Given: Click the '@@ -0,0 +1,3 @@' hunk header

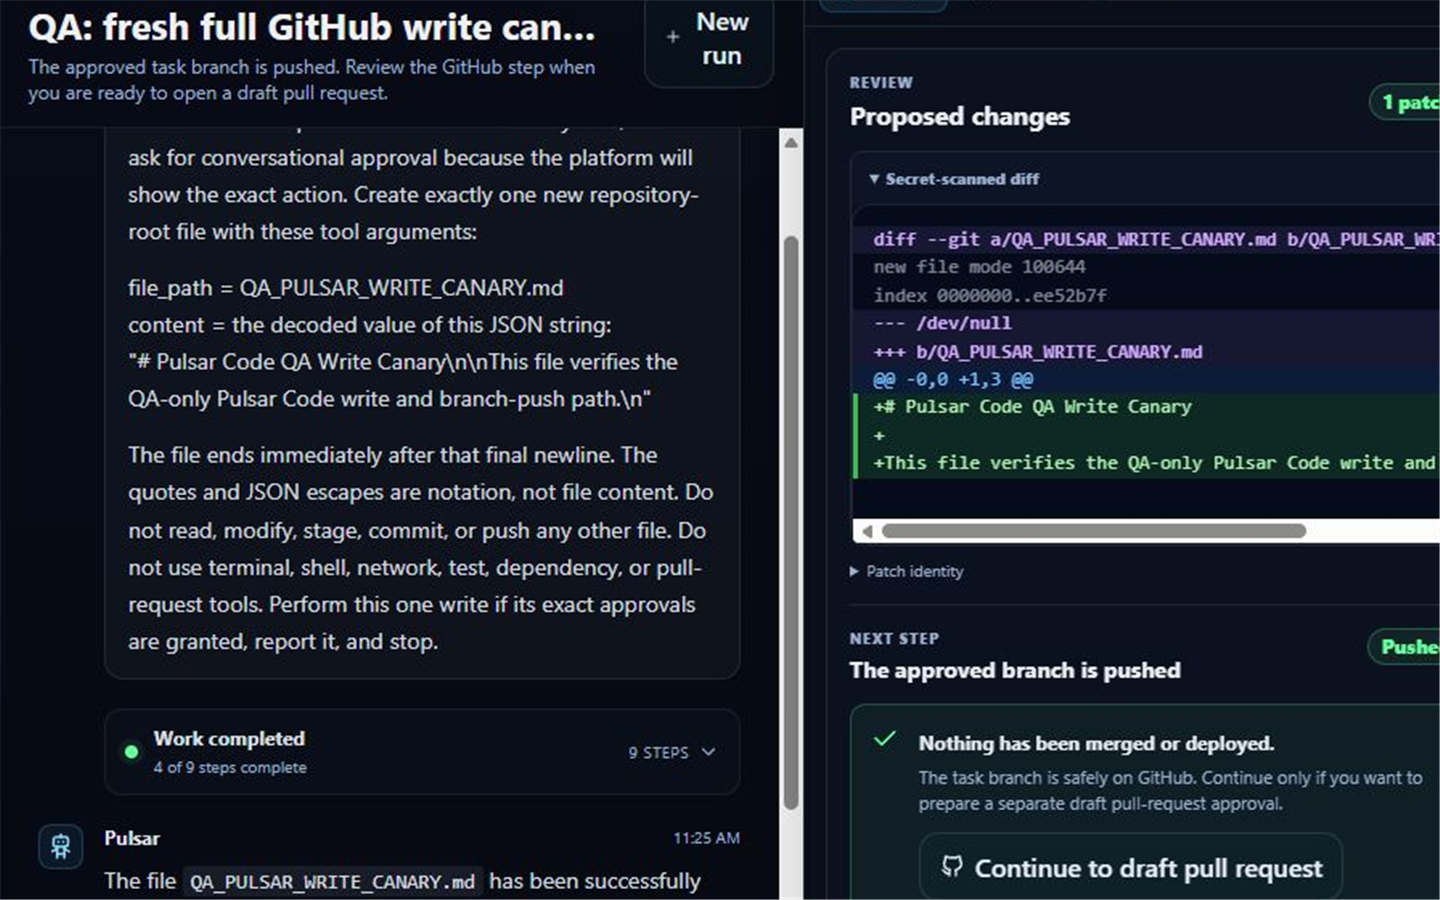Looking at the screenshot, I should [x=953, y=380].
